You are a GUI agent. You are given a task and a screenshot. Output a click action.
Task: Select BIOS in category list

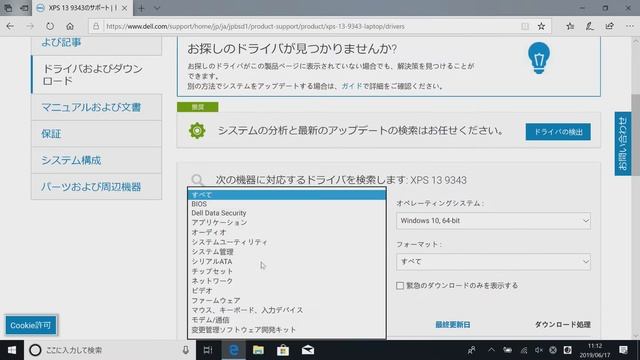click(287, 204)
